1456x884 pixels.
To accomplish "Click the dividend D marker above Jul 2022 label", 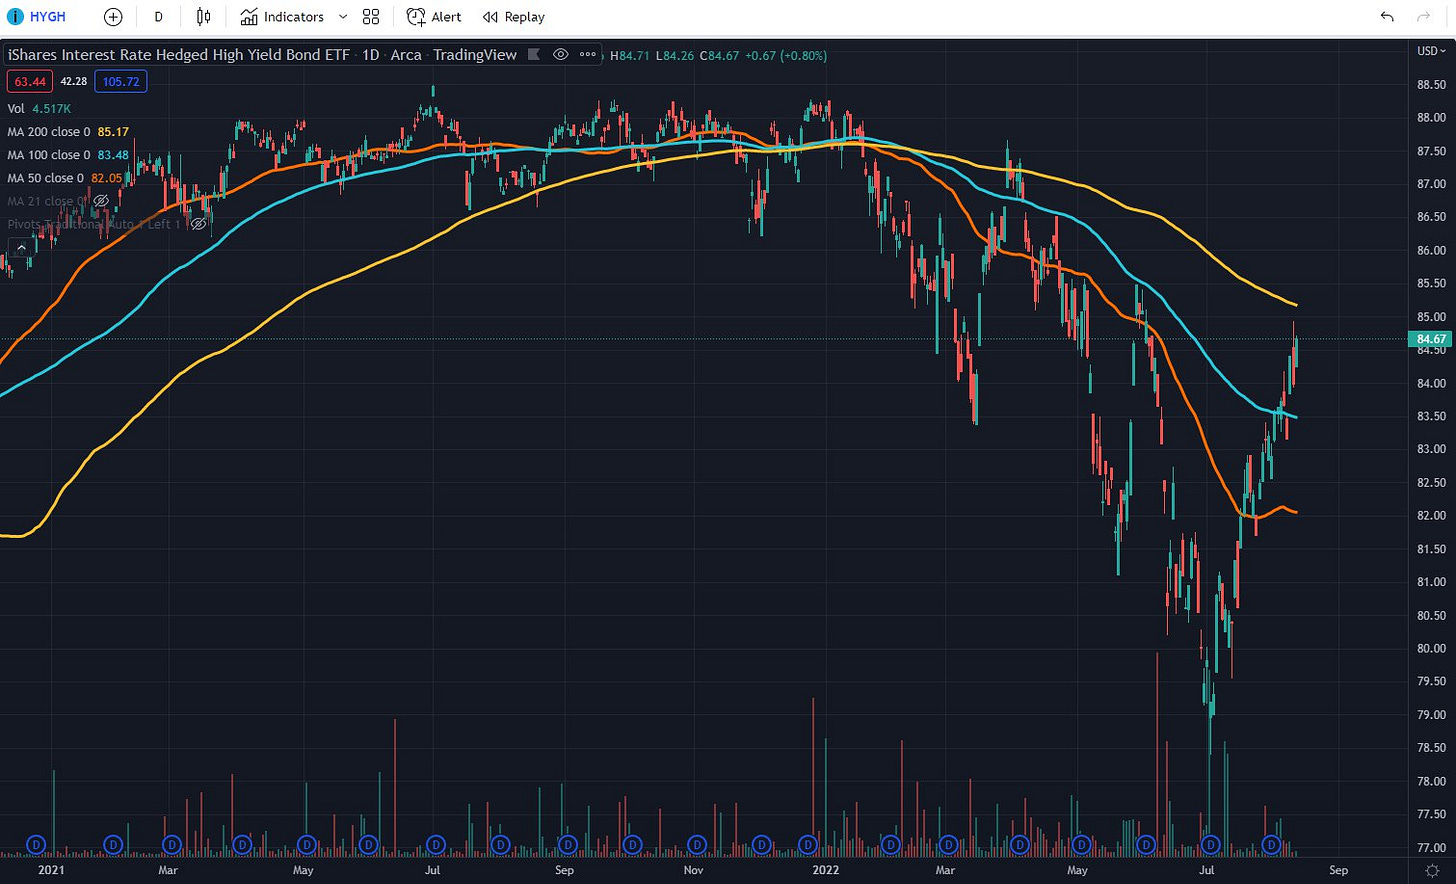I will (1210, 845).
